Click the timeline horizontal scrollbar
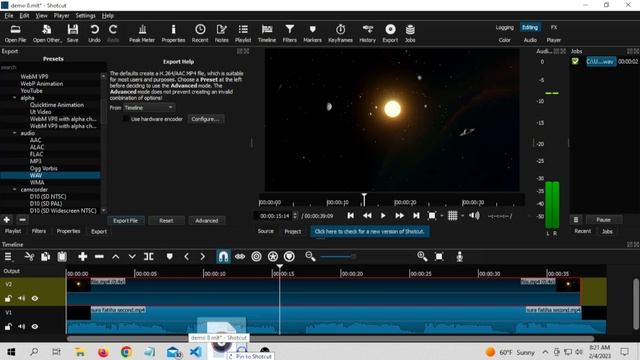The image size is (640, 360). [x=330, y=338]
